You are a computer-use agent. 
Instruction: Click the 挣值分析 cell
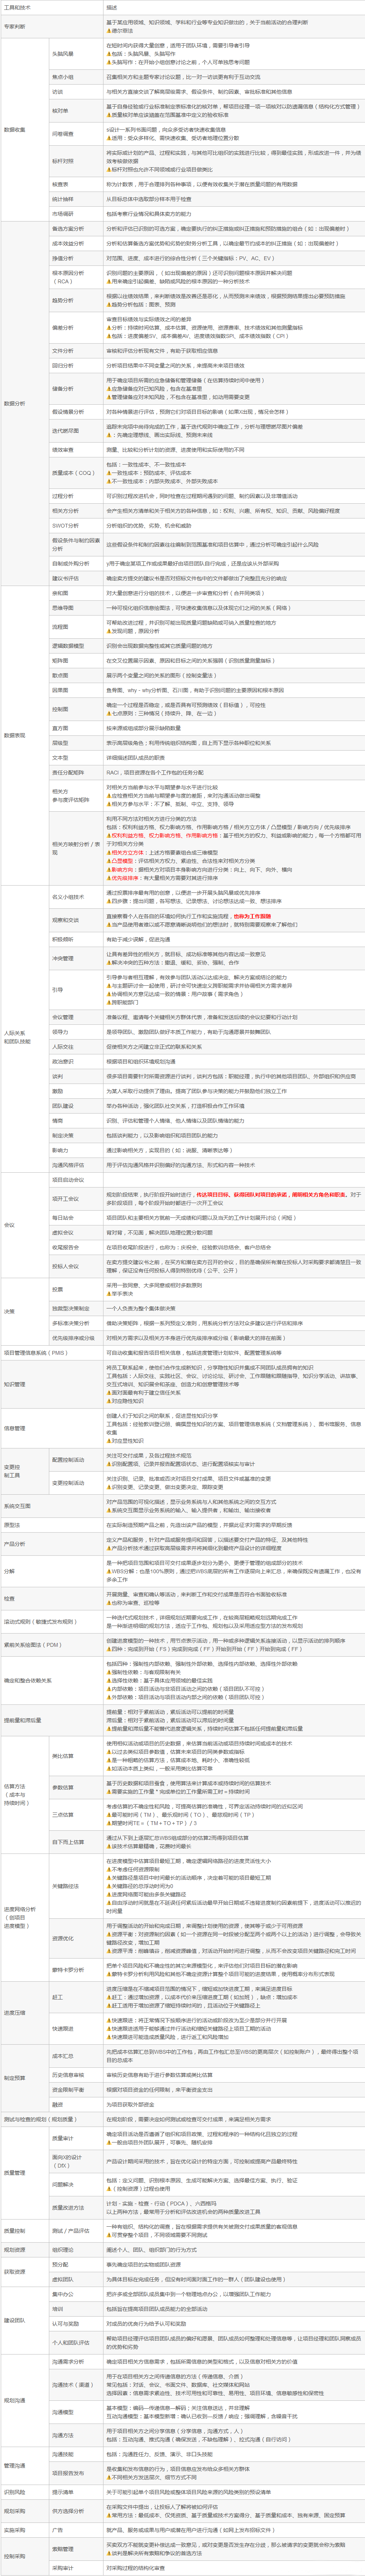(x=76, y=258)
